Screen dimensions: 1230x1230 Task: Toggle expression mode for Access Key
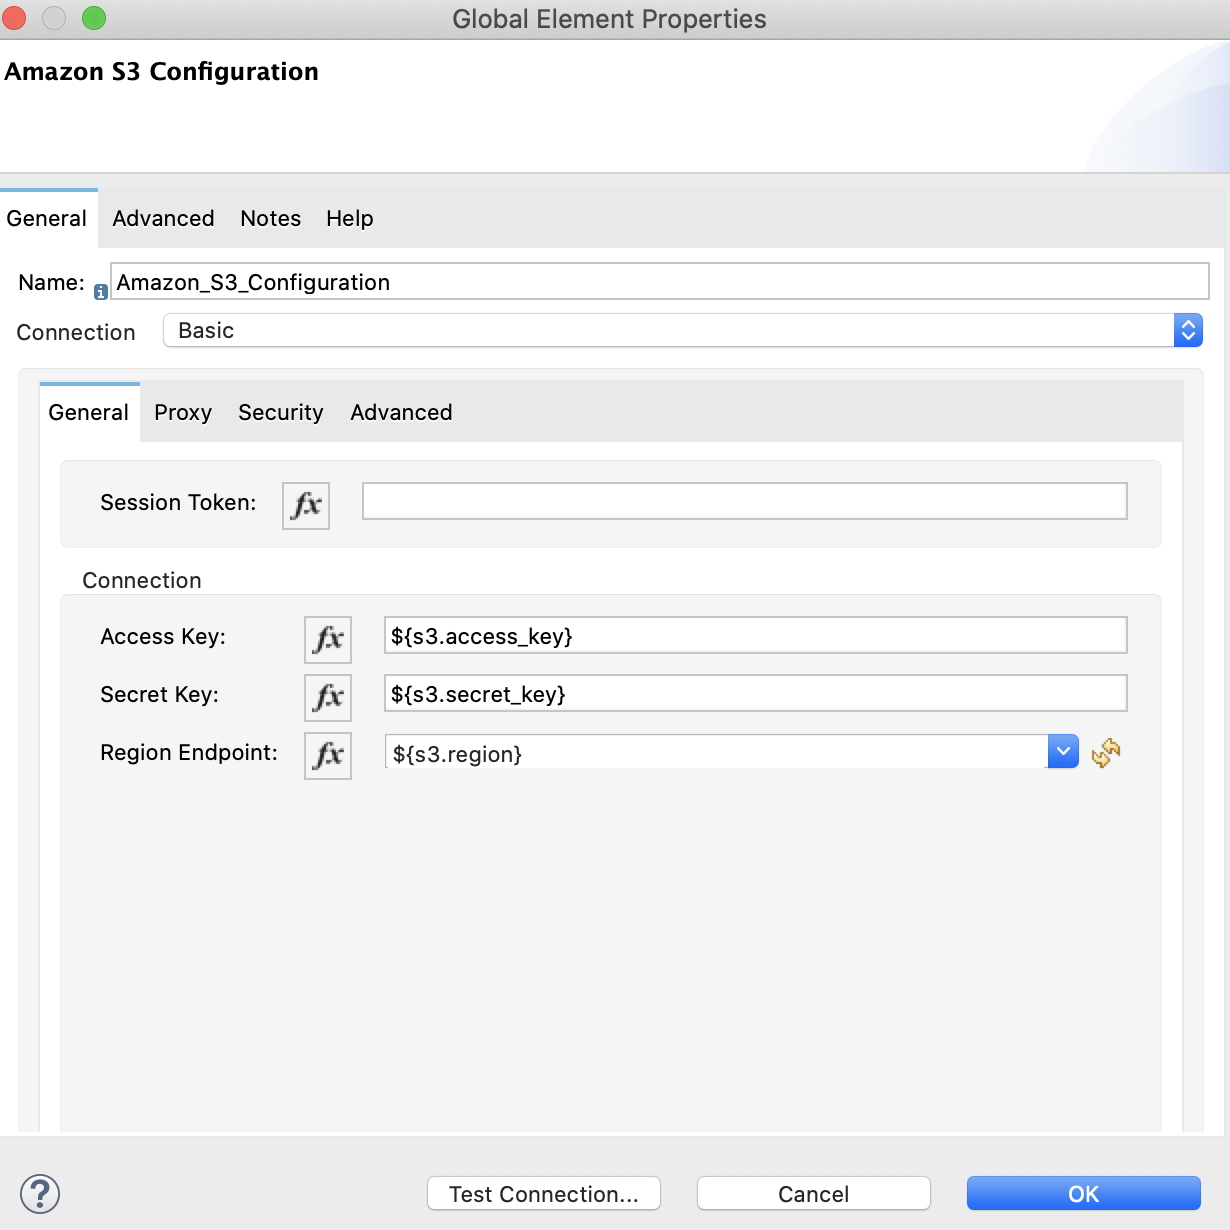328,639
